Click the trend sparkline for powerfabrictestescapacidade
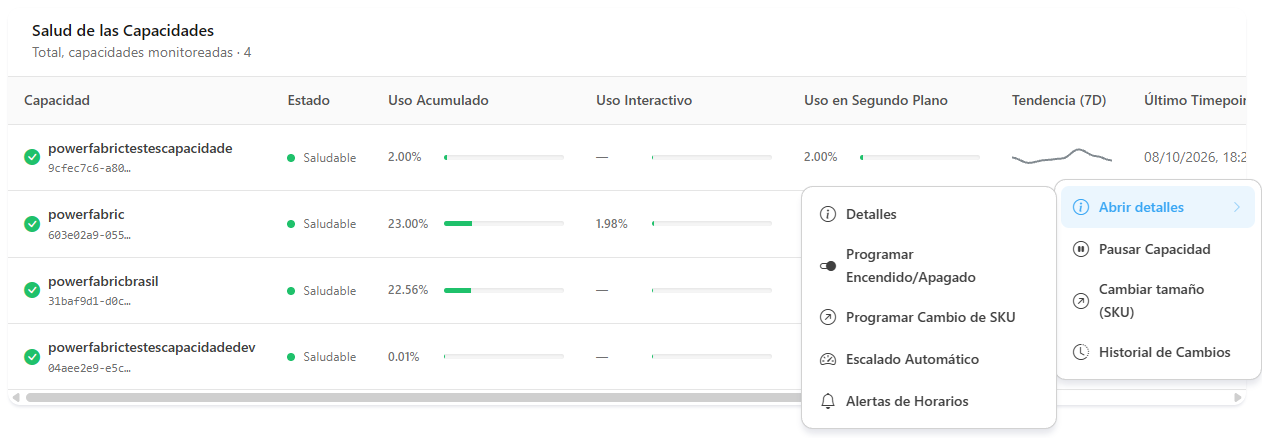 1062,157
